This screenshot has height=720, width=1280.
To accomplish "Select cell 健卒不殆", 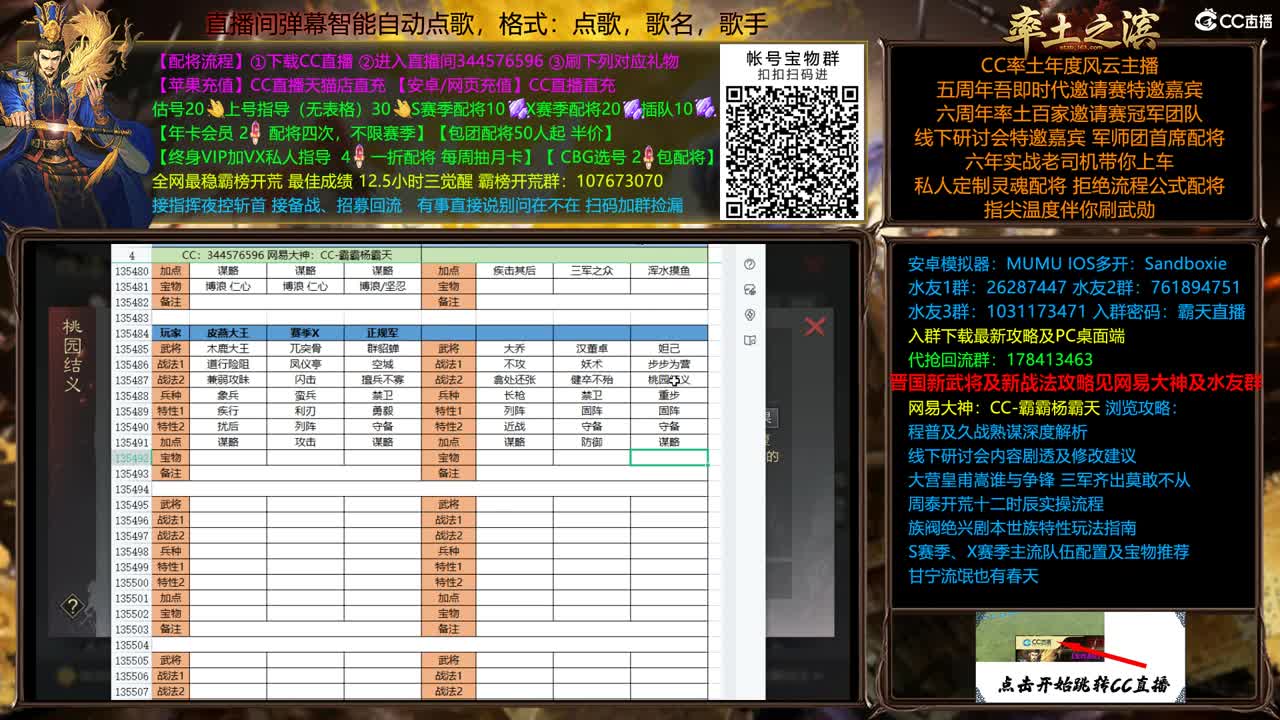I will coord(592,380).
